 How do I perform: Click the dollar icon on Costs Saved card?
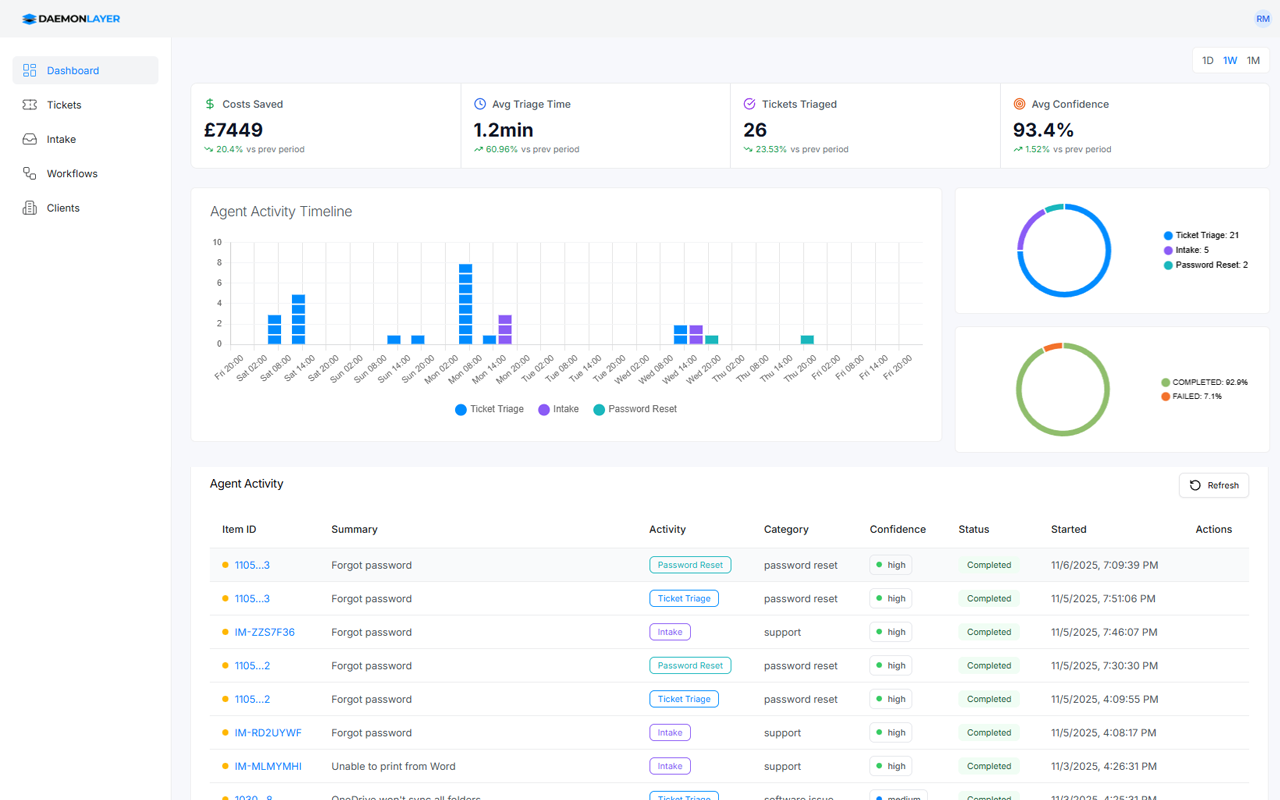pyautogui.click(x=209, y=103)
